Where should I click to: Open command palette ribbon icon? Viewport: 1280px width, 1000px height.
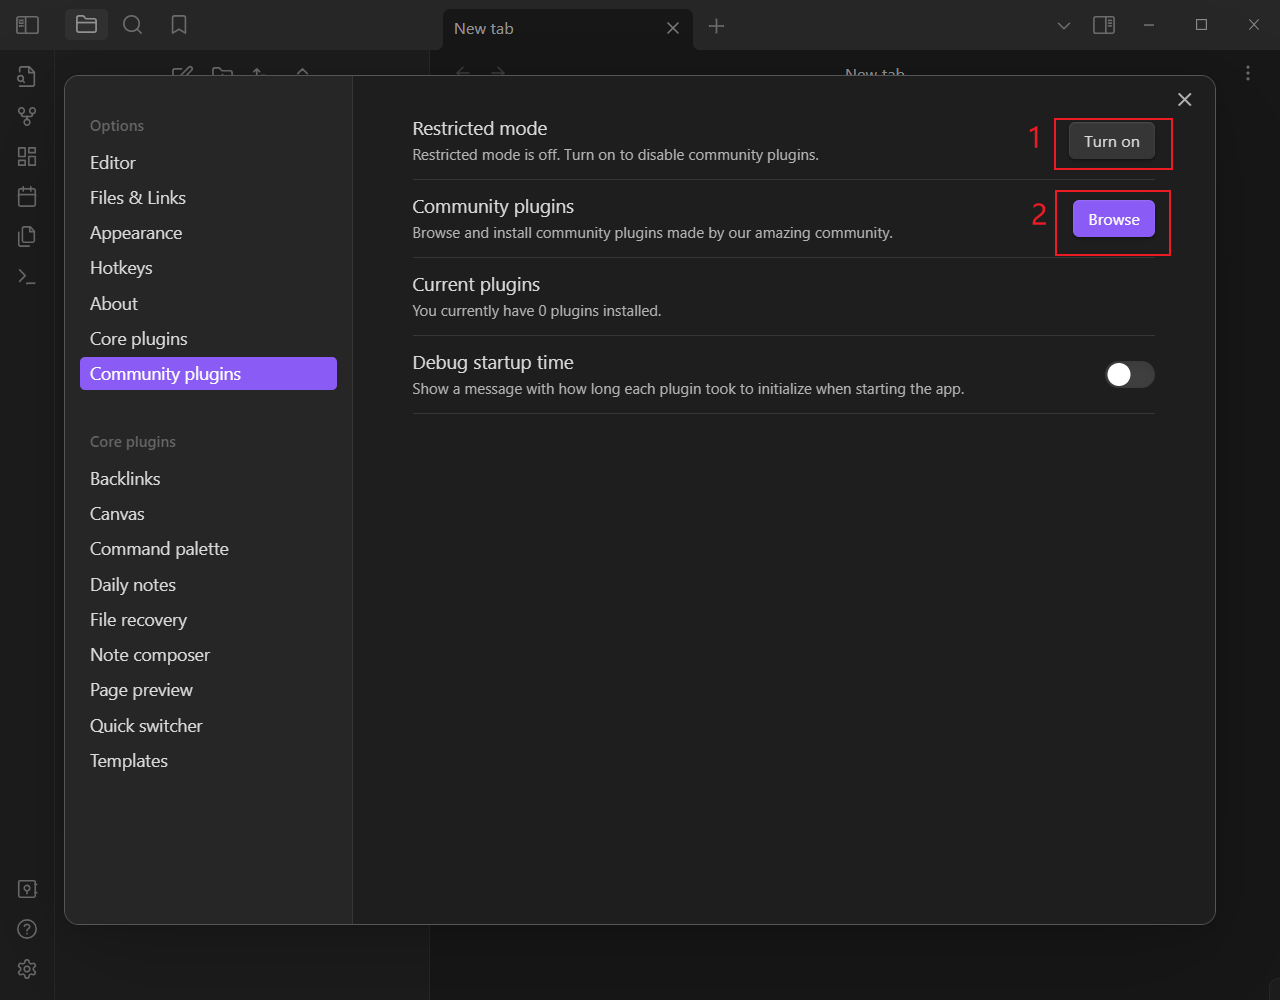[27, 277]
